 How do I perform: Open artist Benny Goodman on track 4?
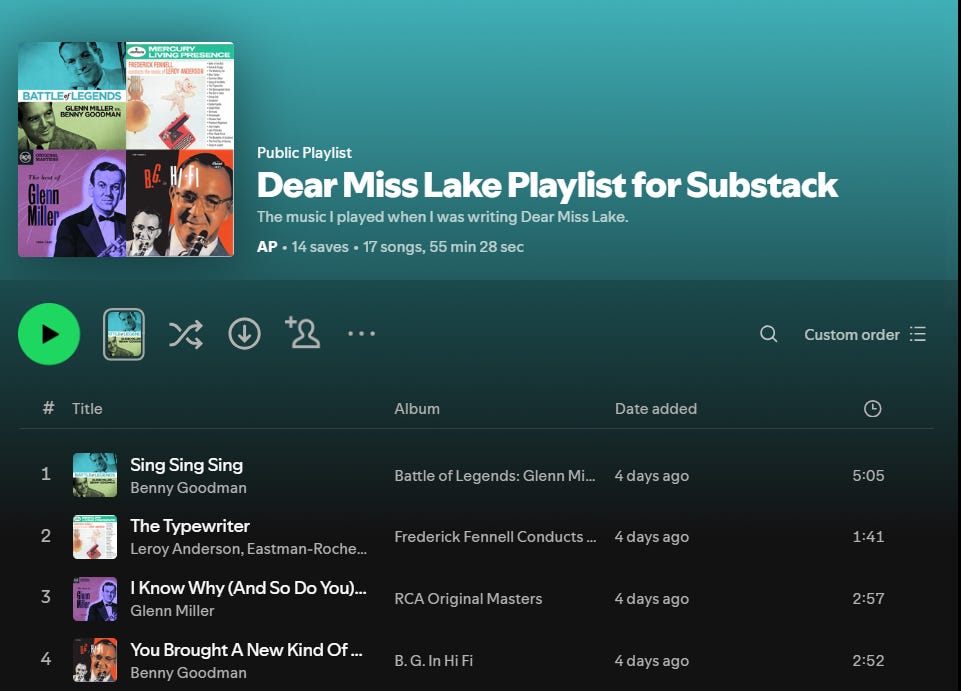[x=188, y=673]
